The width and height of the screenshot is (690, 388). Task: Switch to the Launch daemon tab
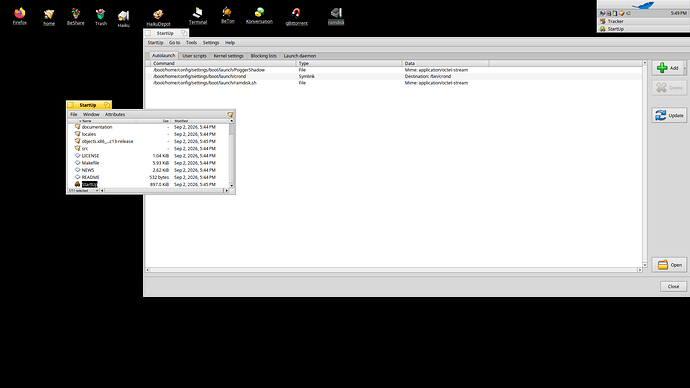[x=300, y=56]
